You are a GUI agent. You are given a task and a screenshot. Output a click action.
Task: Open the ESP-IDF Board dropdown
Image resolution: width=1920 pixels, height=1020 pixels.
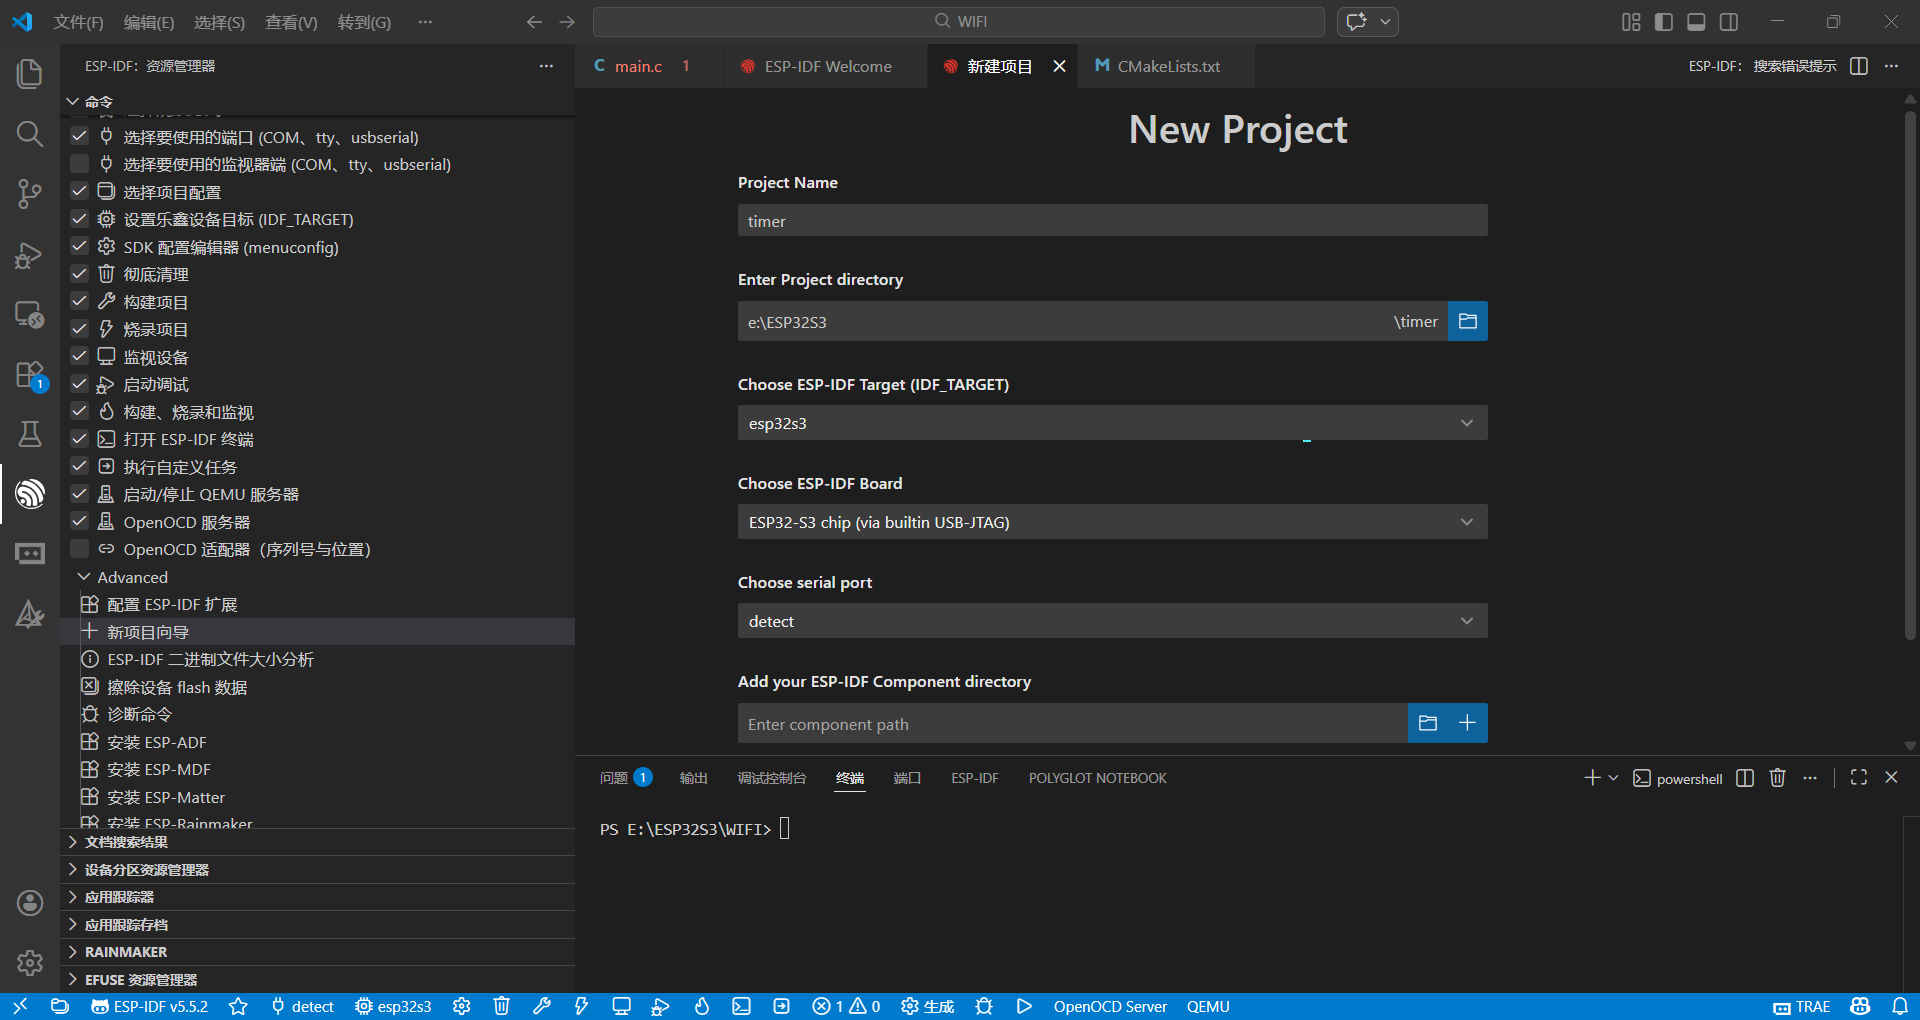[1112, 522]
